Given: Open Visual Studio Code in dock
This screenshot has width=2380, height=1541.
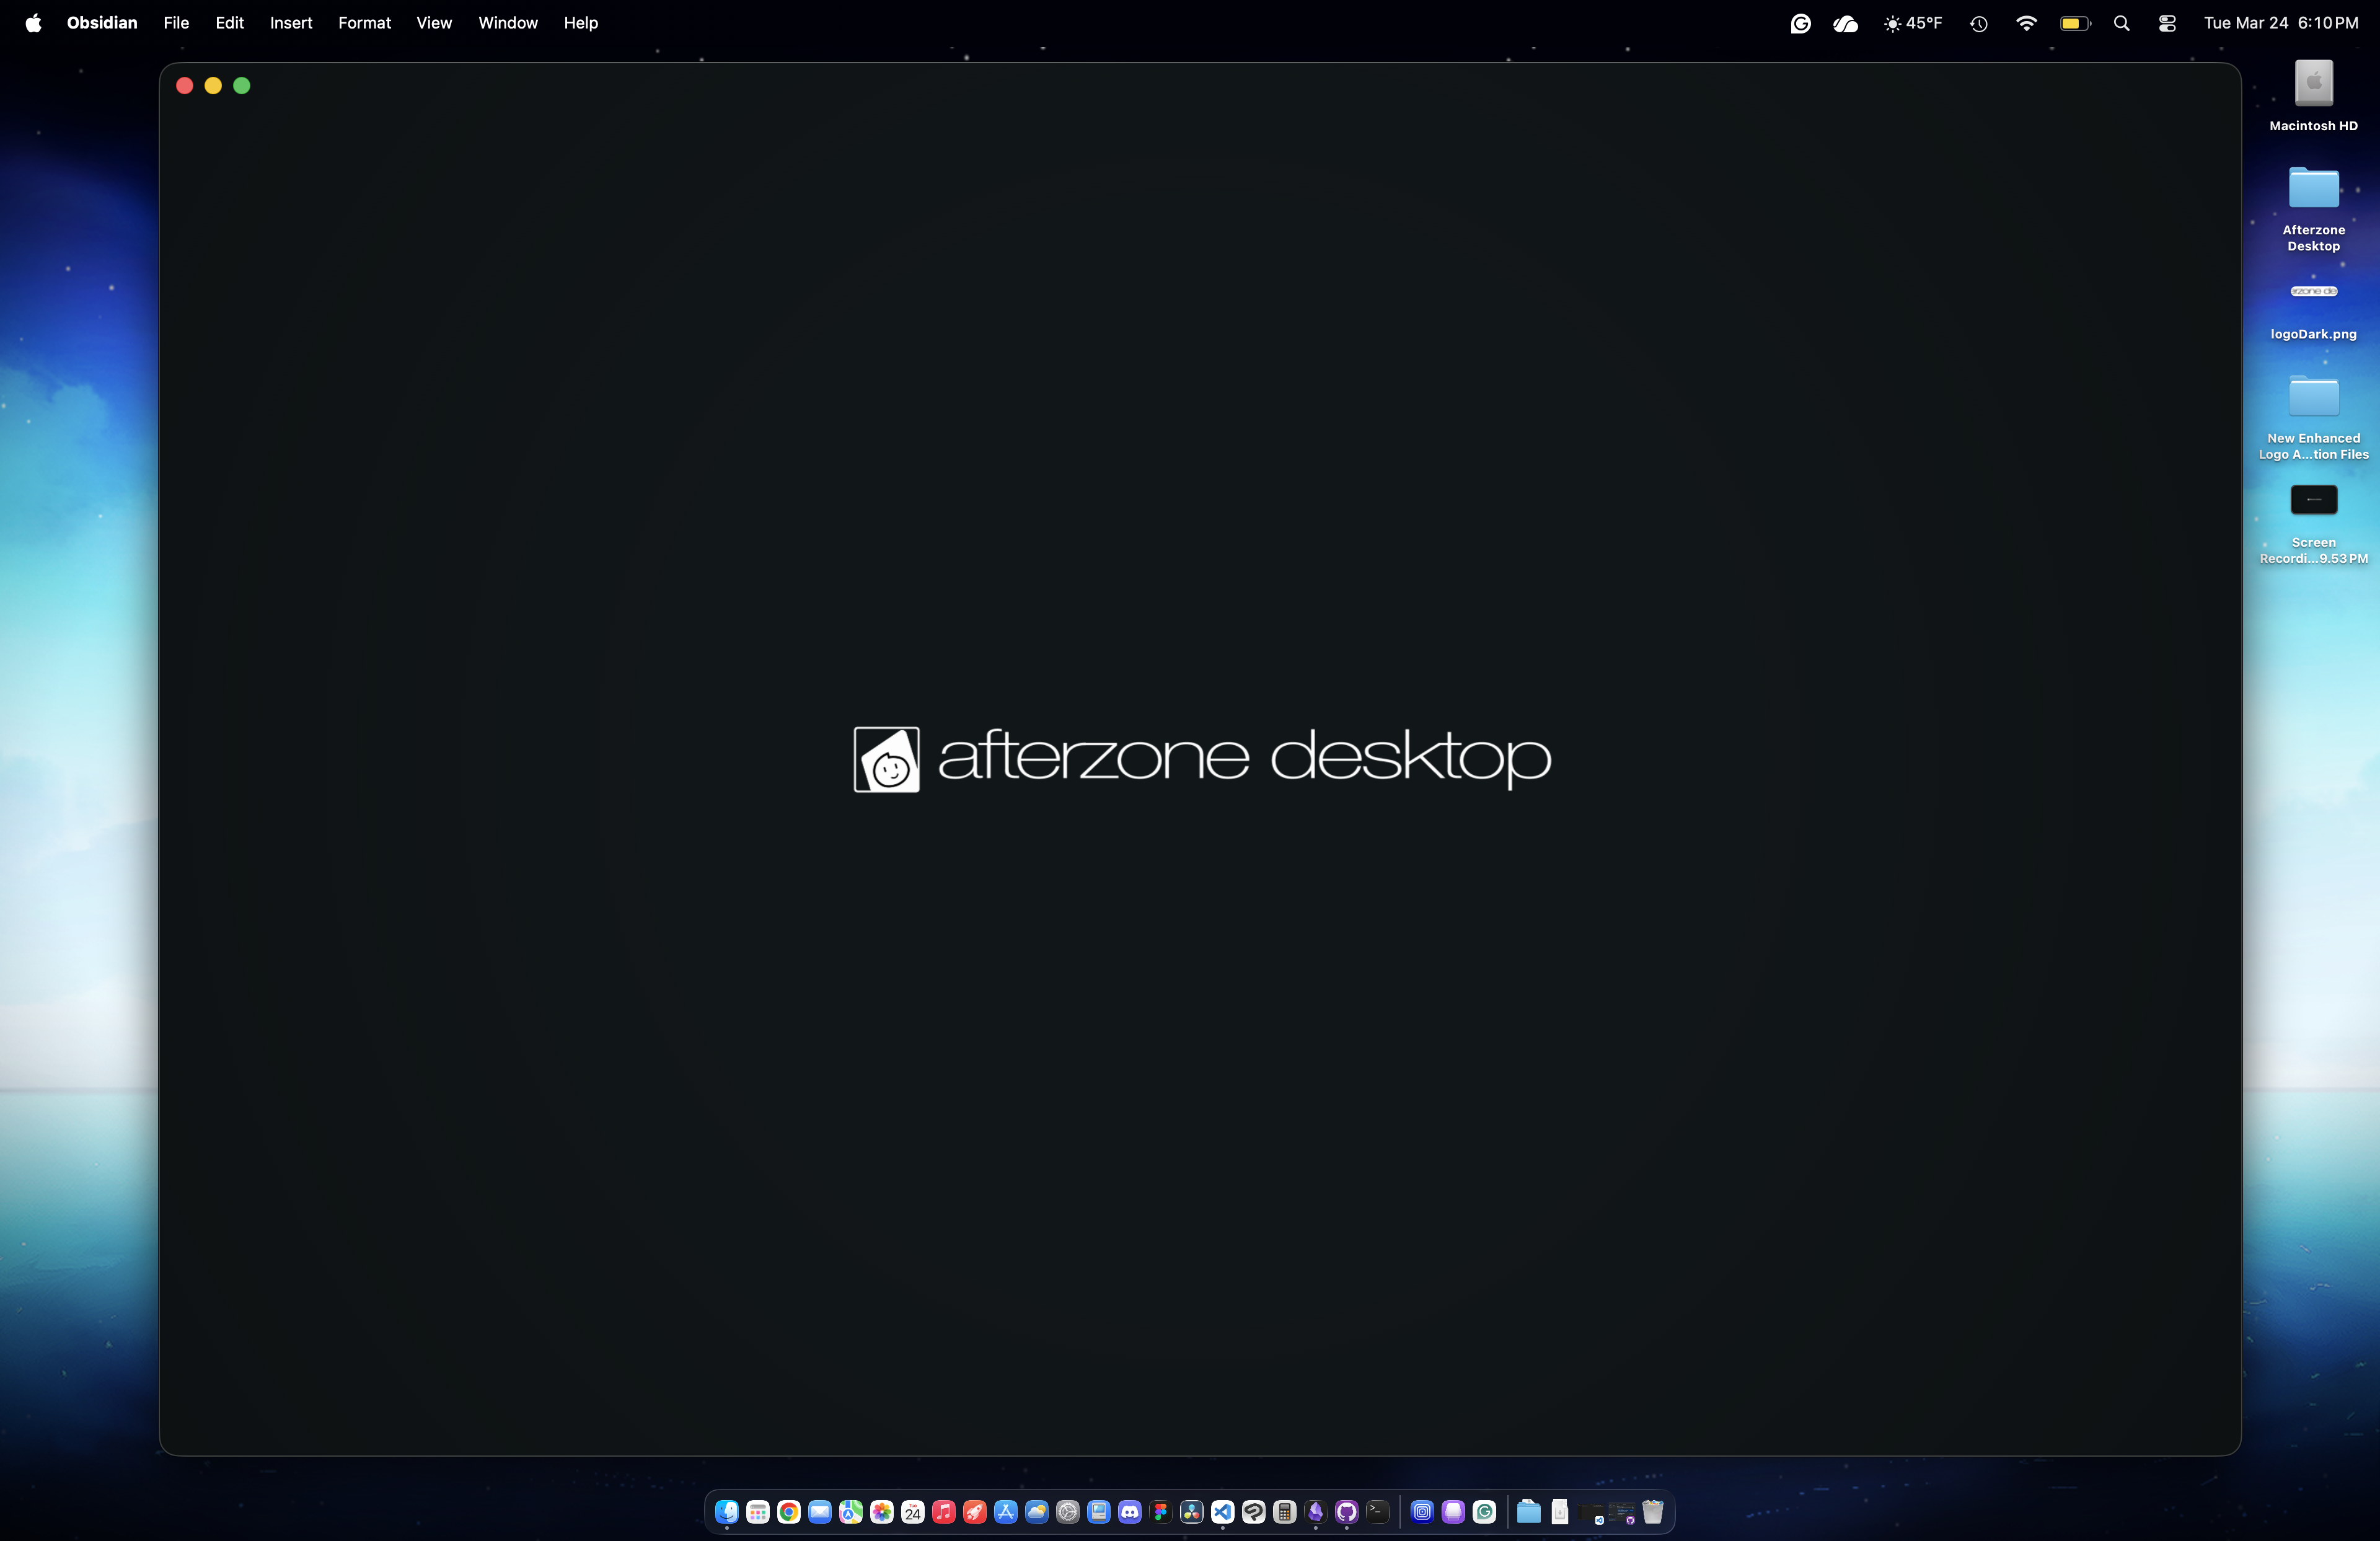Looking at the screenshot, I should point(1222,1512).
